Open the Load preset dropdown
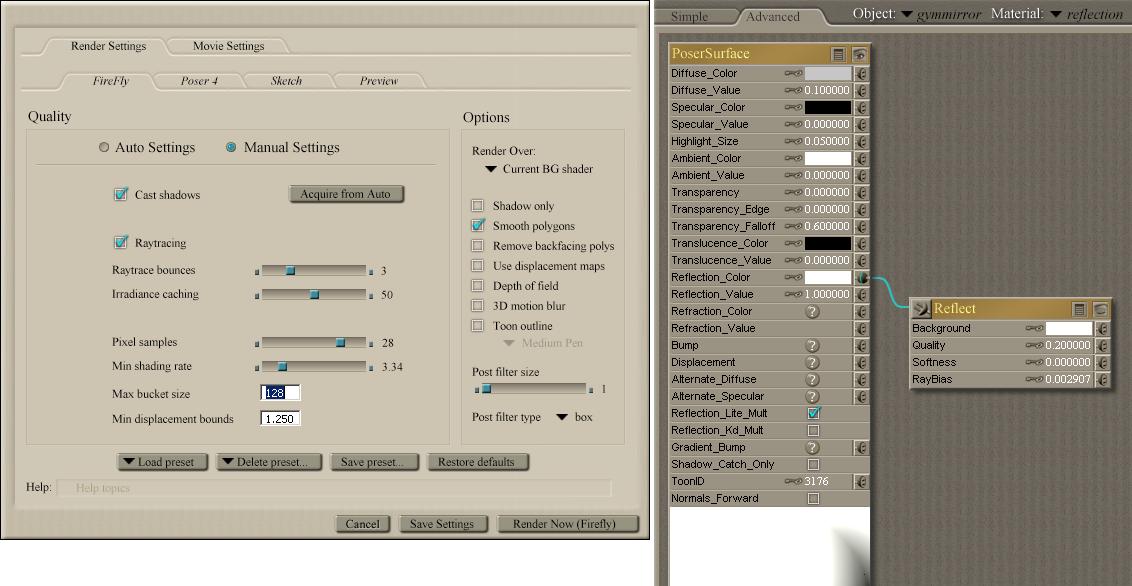1132x586 pixels. 162,462
